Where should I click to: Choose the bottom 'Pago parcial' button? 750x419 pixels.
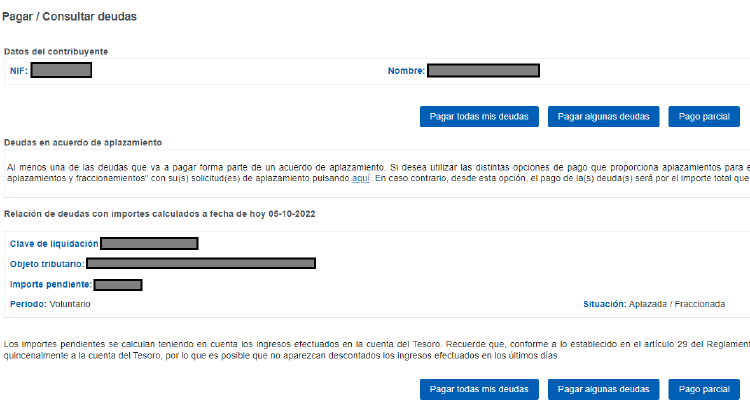[x=703, y=389]
